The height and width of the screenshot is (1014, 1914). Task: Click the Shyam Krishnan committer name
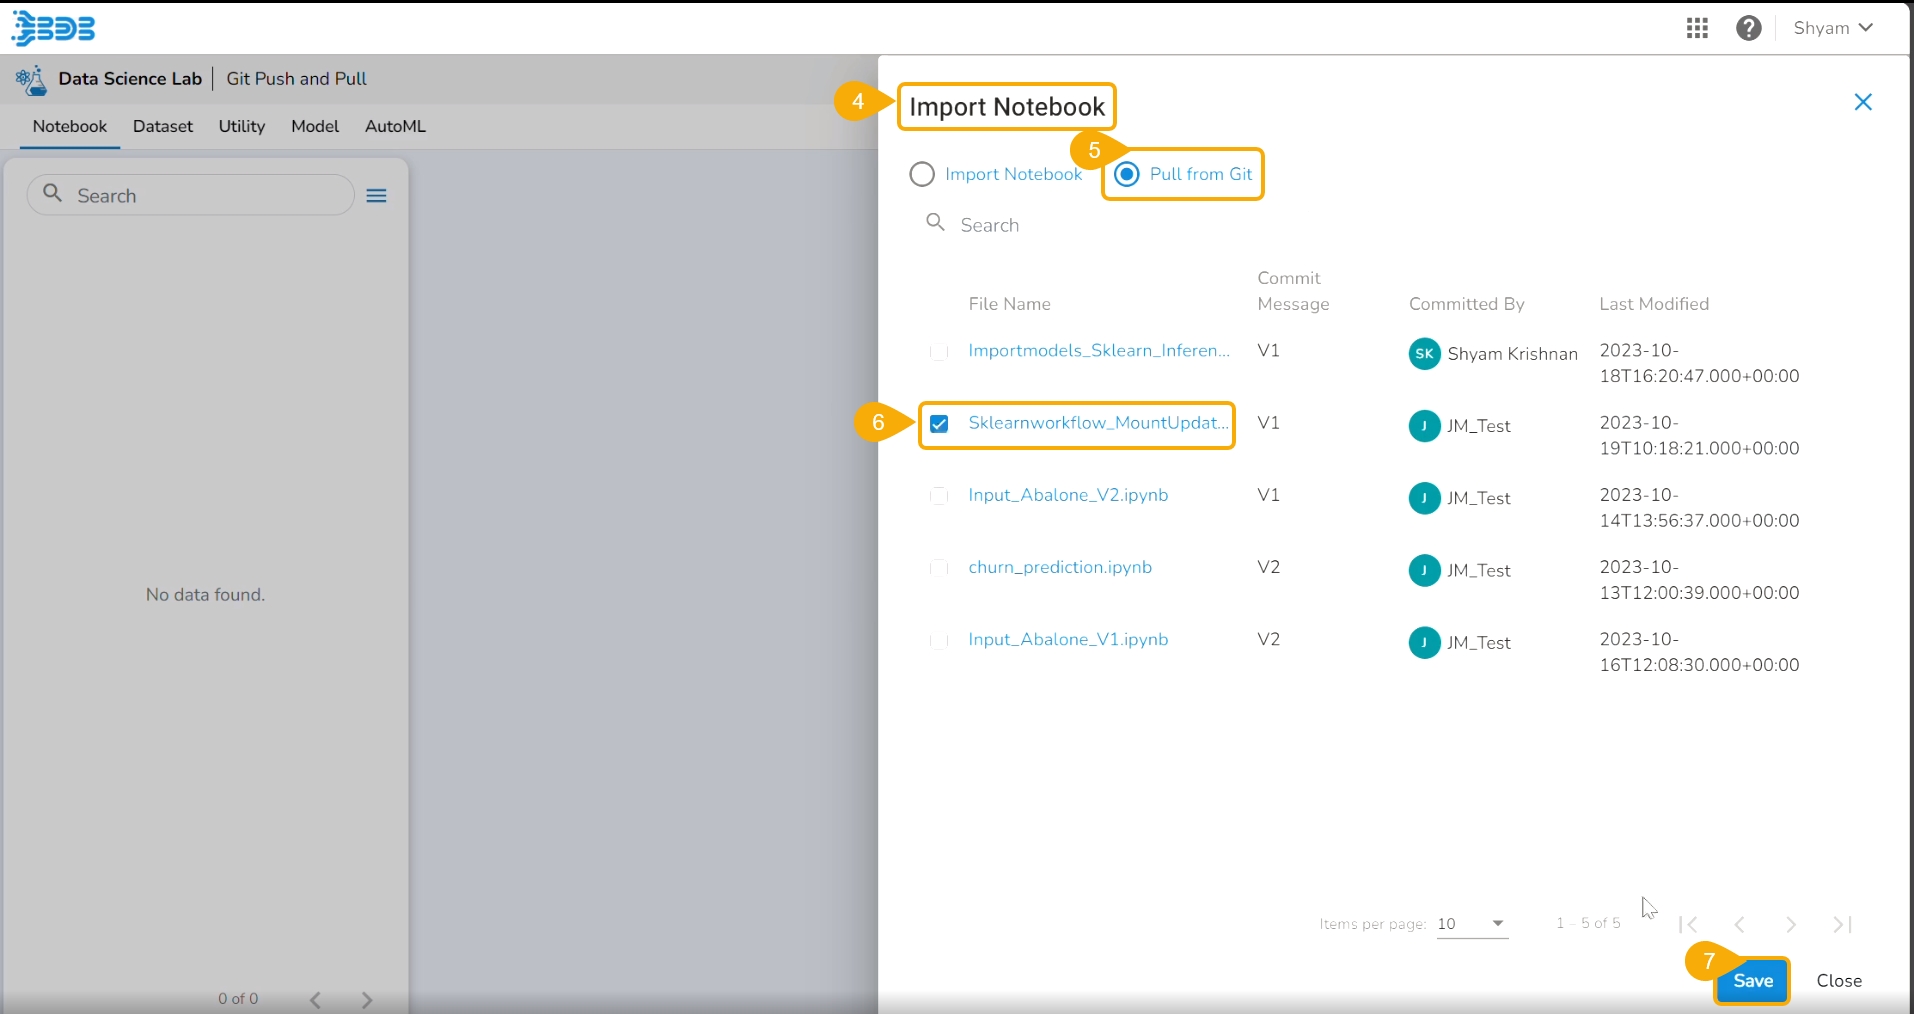1512,354
